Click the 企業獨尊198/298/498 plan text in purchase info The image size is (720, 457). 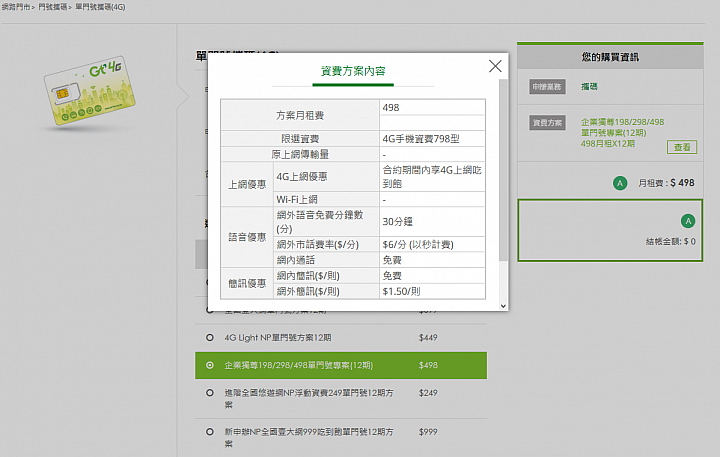[x=622, y=127]
